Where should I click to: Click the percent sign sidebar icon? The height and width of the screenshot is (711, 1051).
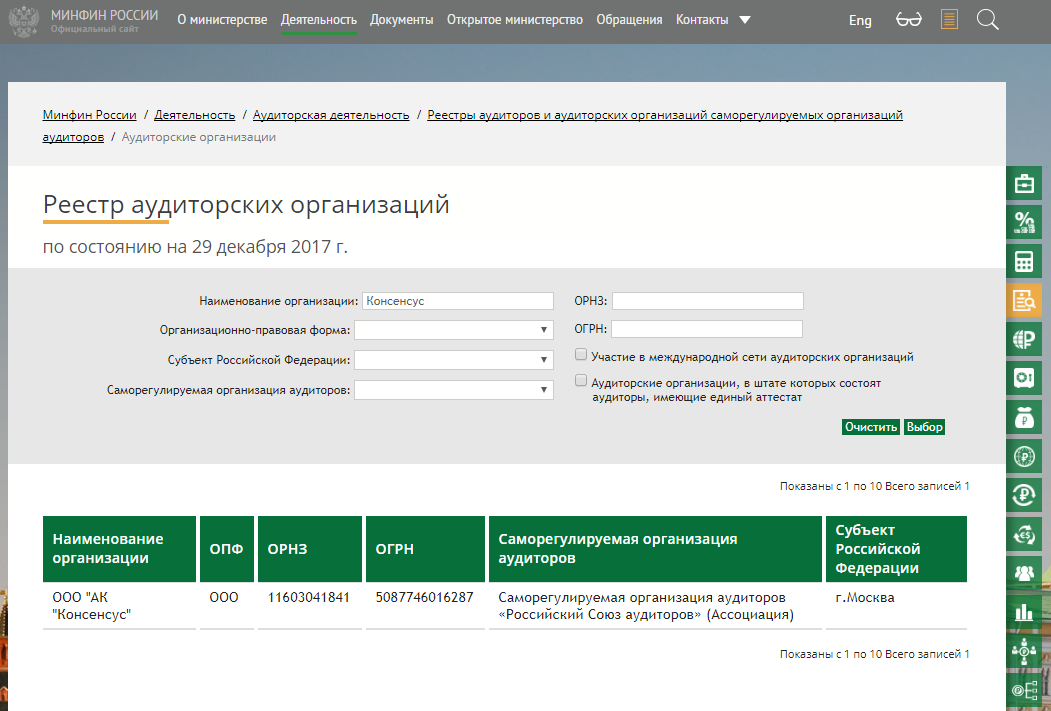point(1024,222)
